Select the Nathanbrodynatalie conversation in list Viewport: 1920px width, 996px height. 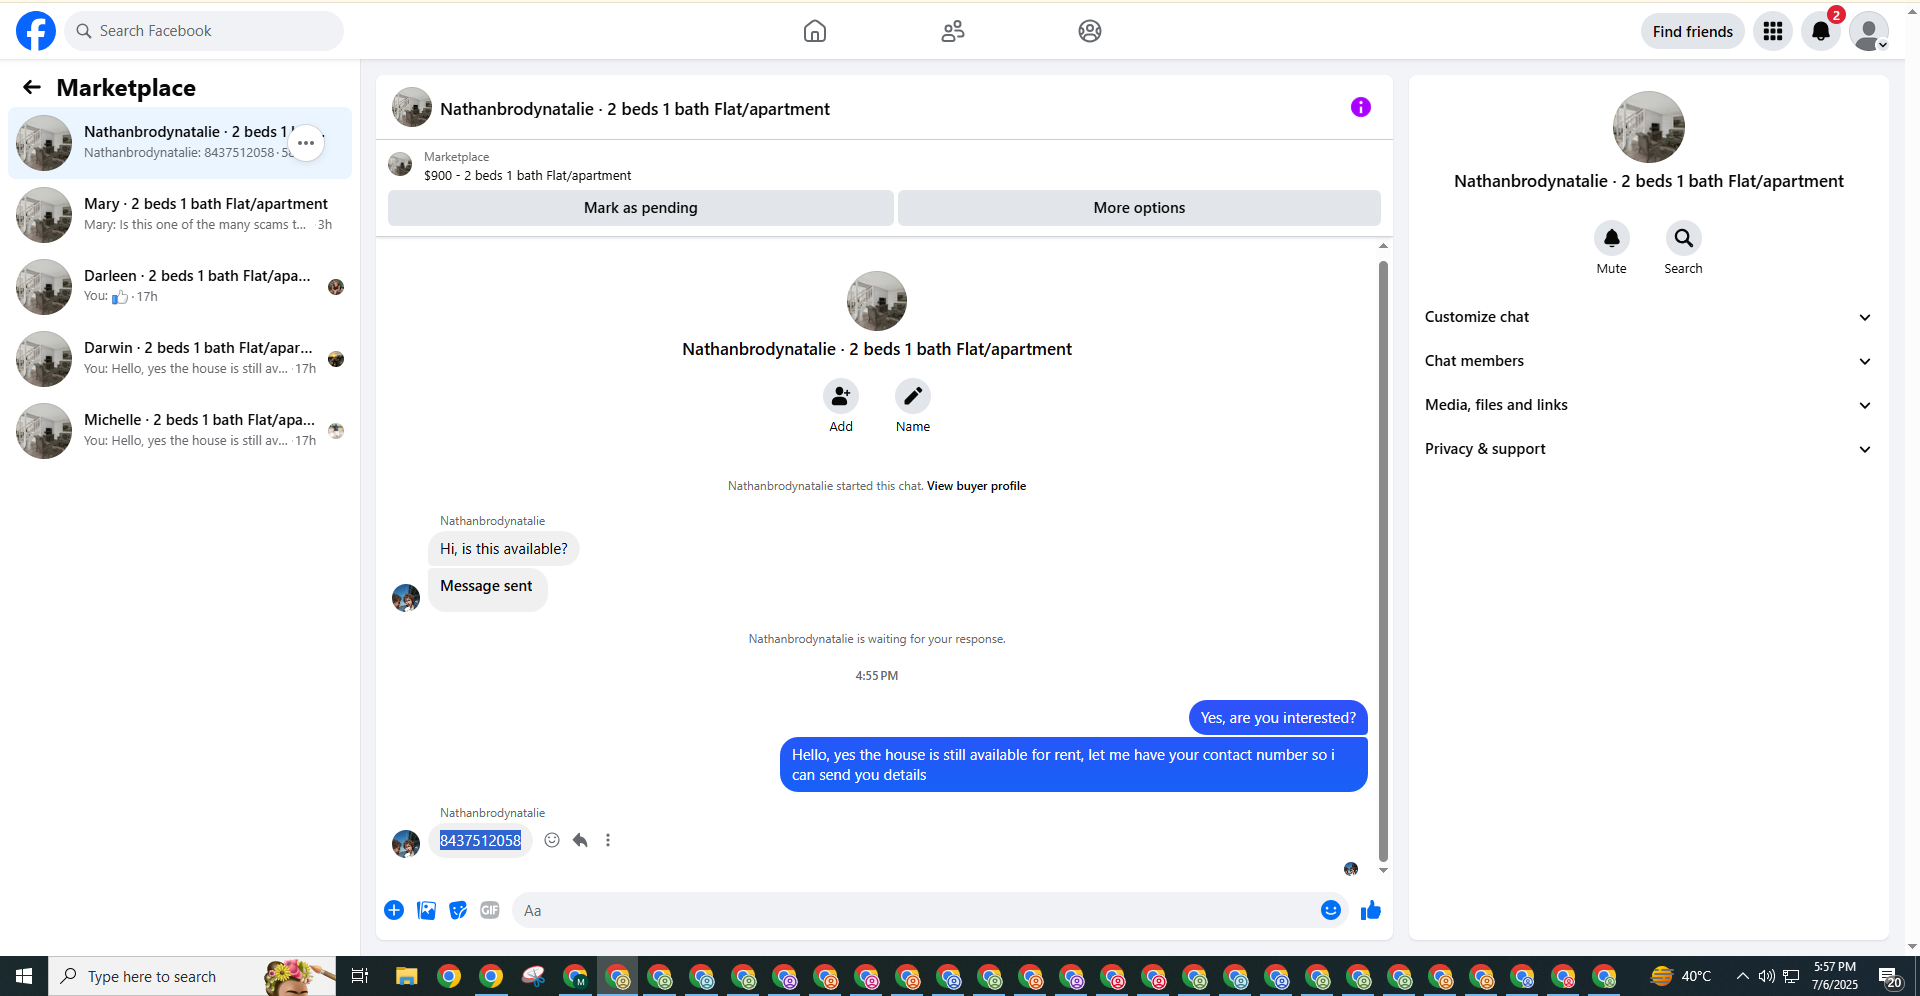pyautogui.click(x=180, y=143)
